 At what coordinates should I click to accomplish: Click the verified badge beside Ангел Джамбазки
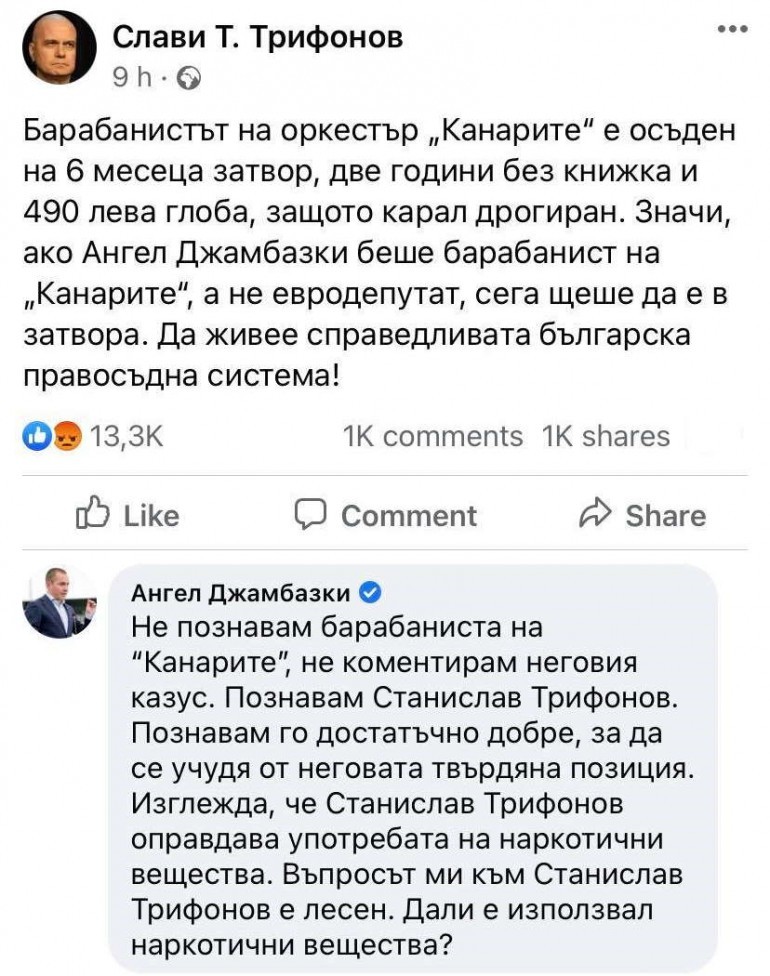click(368, 594)
